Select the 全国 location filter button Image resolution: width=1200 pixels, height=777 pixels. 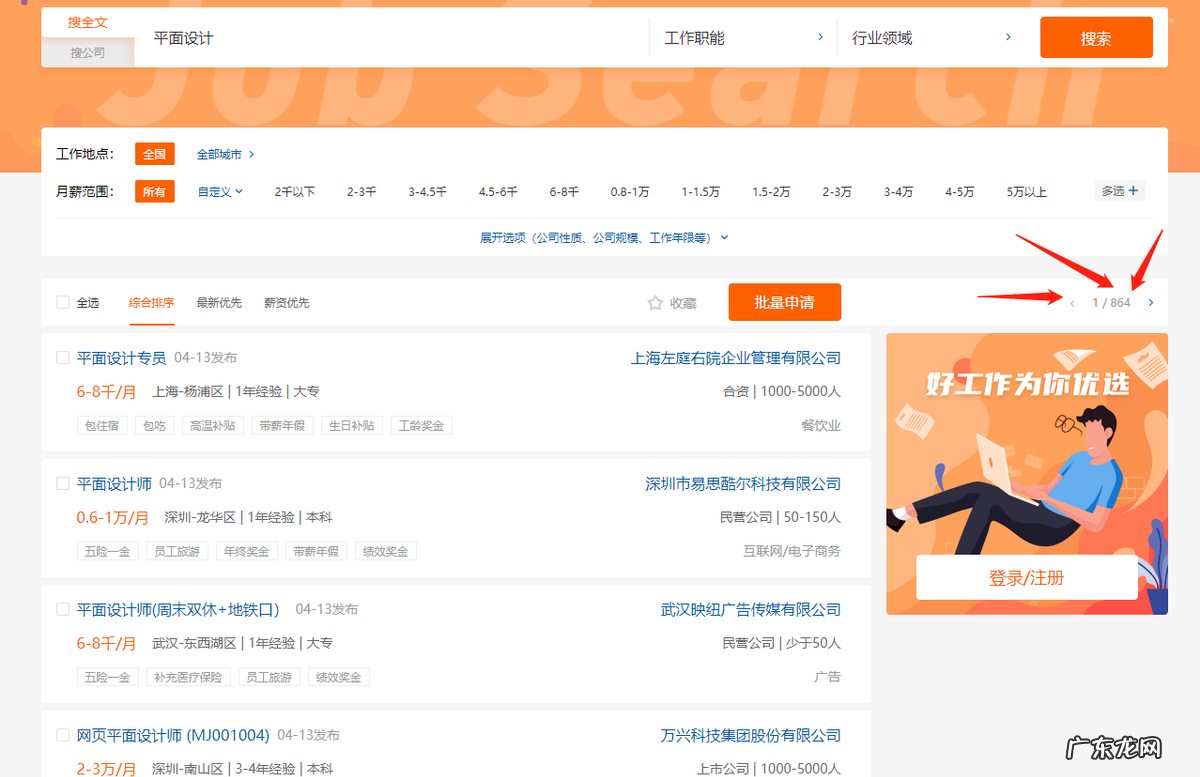tap(155, 154)
